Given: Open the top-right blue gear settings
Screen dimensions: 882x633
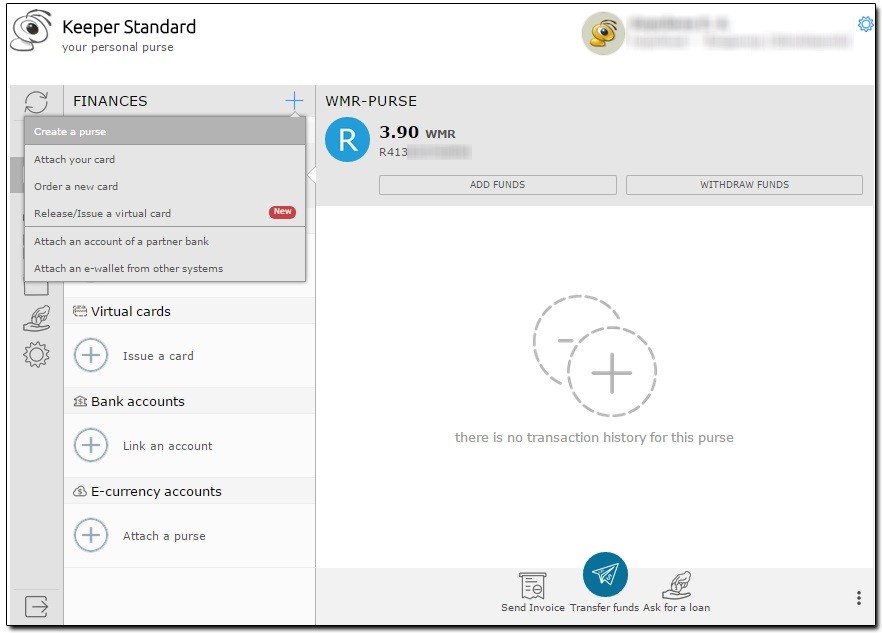Looking at the screenshot, I should (865, 24).
